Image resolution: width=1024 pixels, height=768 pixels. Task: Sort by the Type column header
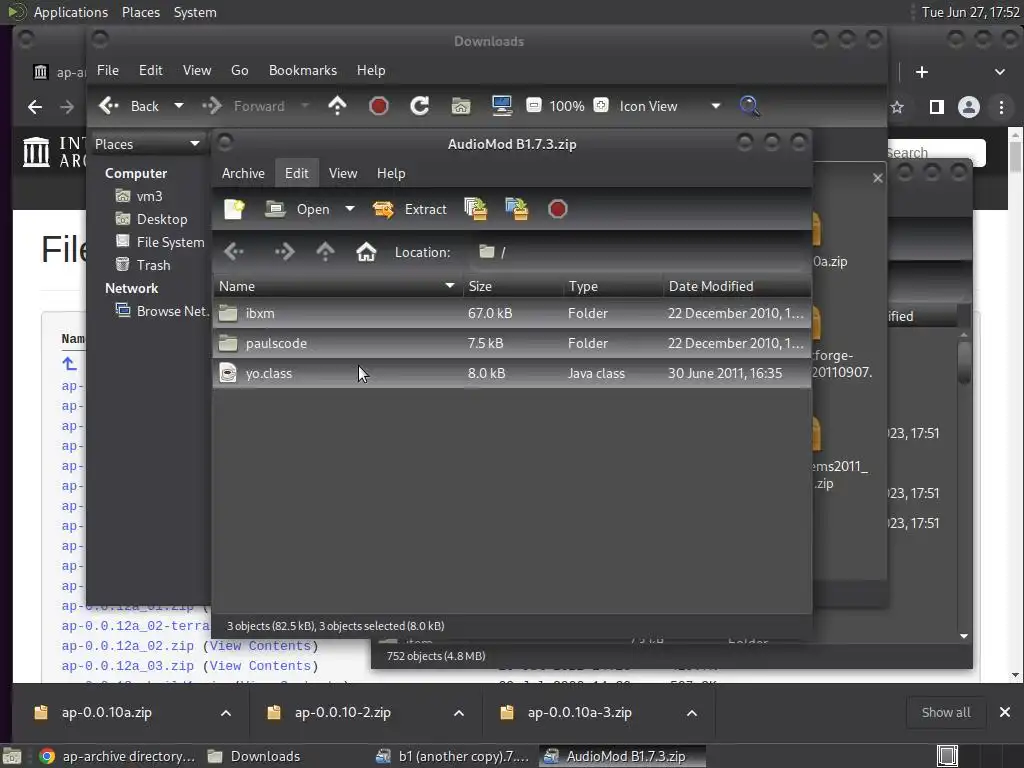click(x=613, y=286)
